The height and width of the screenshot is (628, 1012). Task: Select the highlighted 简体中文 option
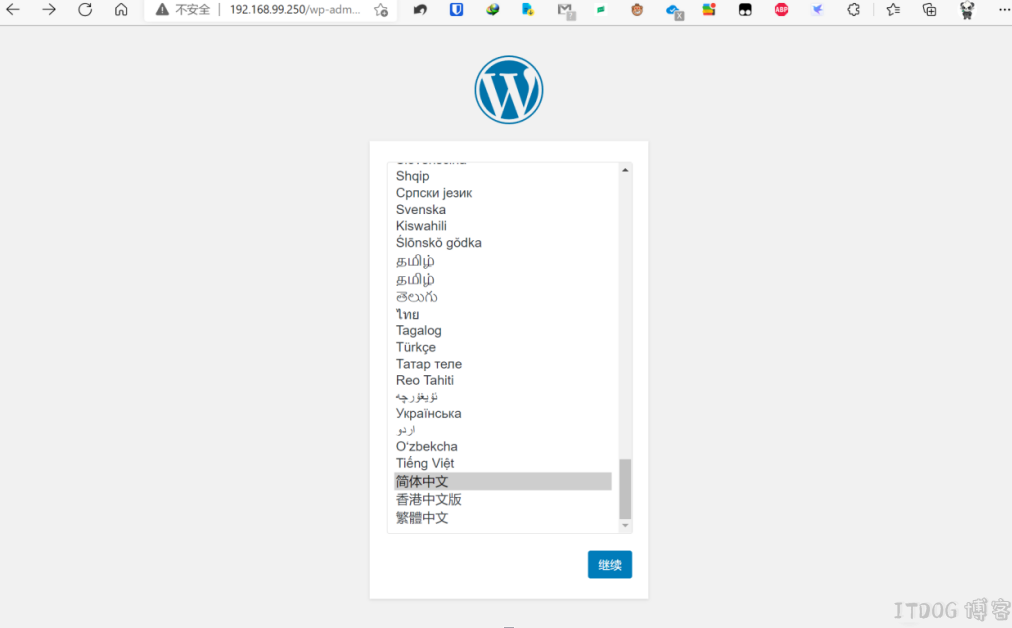pyautogui.click(x=503, y=481)
